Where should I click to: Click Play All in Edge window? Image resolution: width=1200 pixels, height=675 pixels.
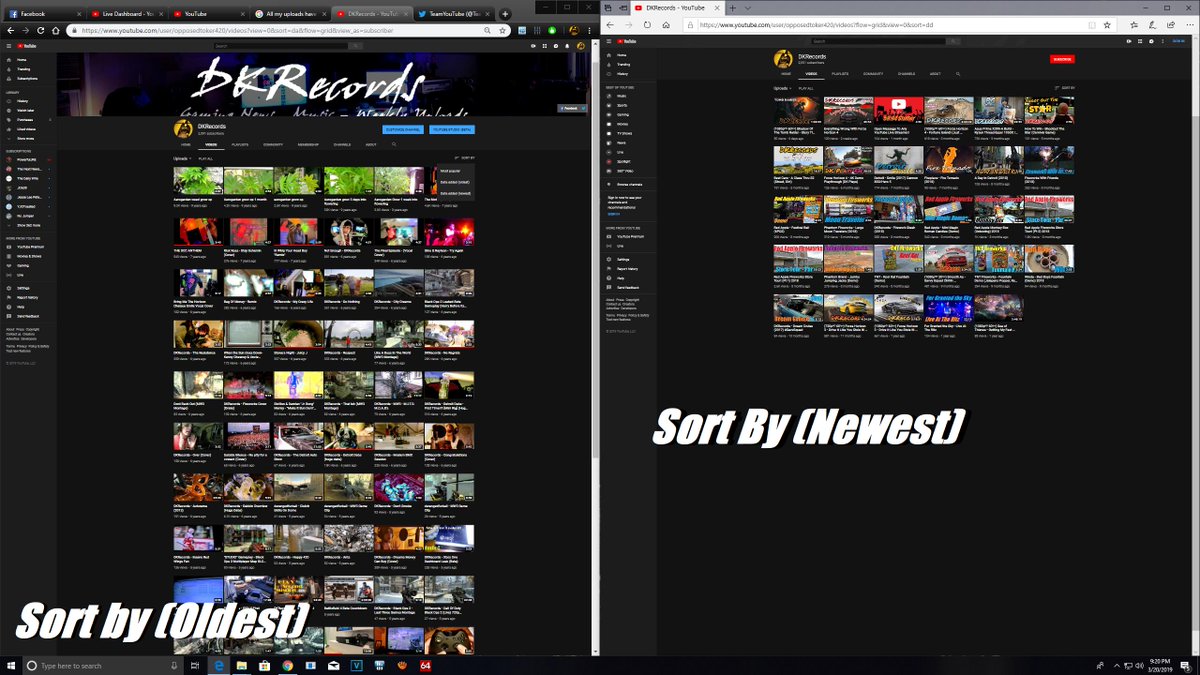[804, 88]
